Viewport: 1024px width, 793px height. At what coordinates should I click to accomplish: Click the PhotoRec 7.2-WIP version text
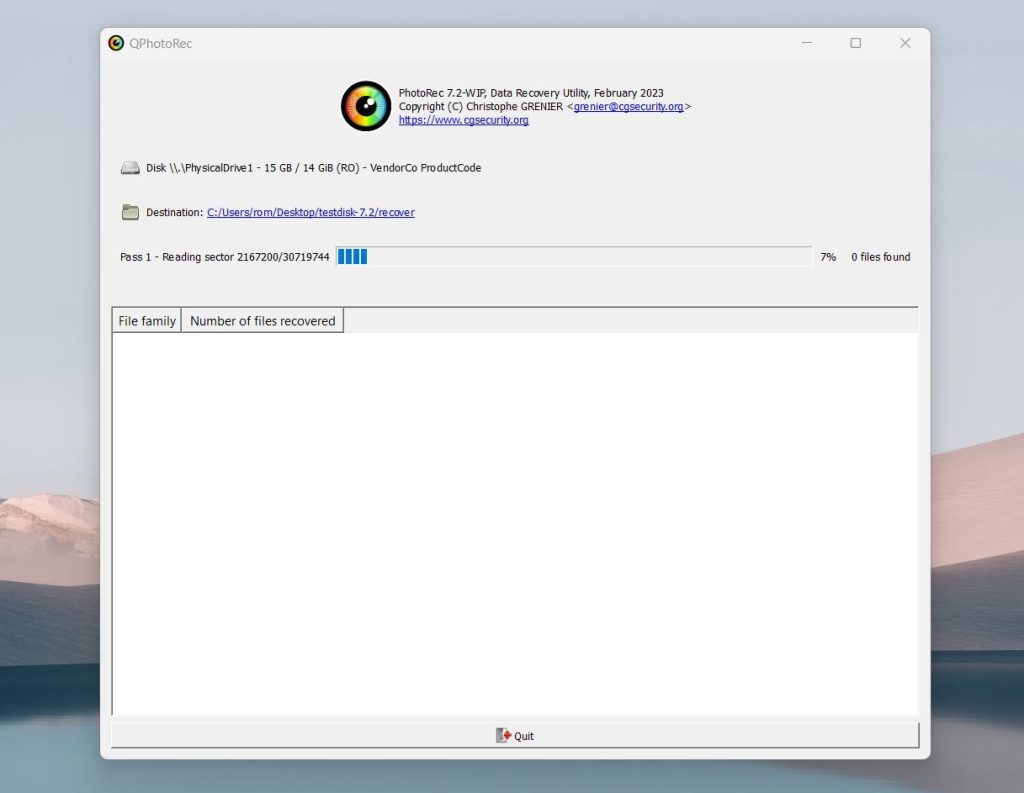(530, 92)
